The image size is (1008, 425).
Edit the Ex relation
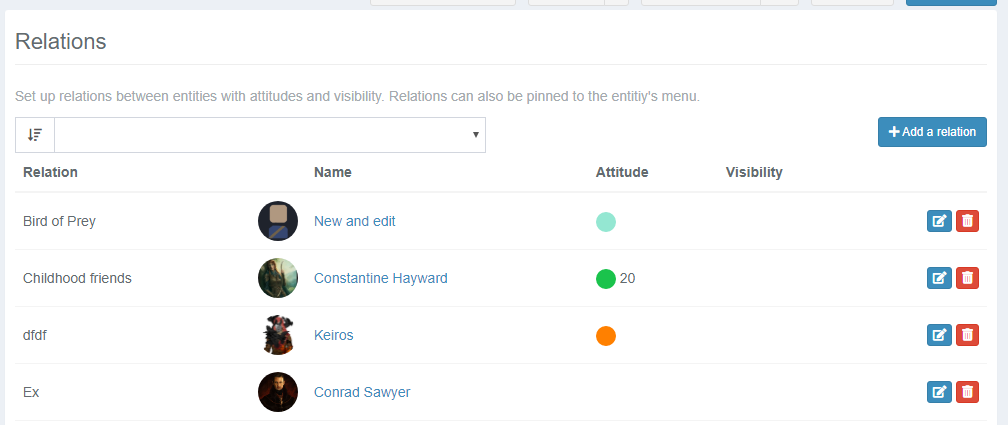(x=939, y=392)
